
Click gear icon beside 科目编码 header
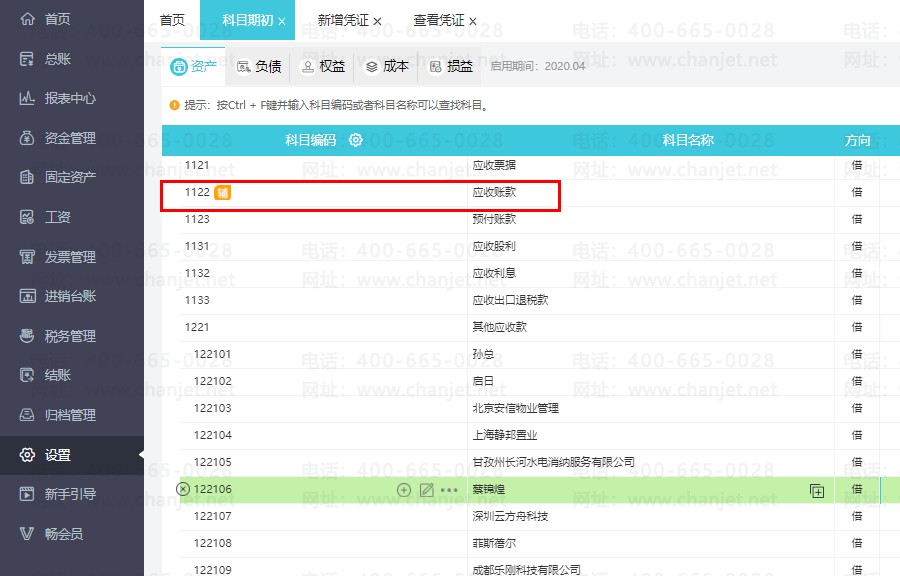click(x=356, y=140)
